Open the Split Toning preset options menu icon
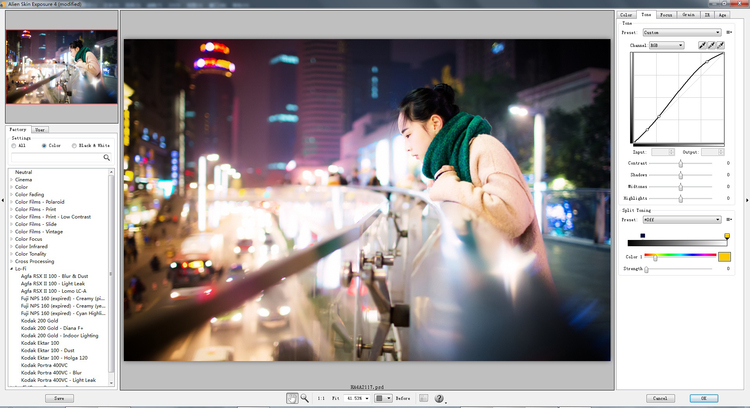 (x=729, y=220)
